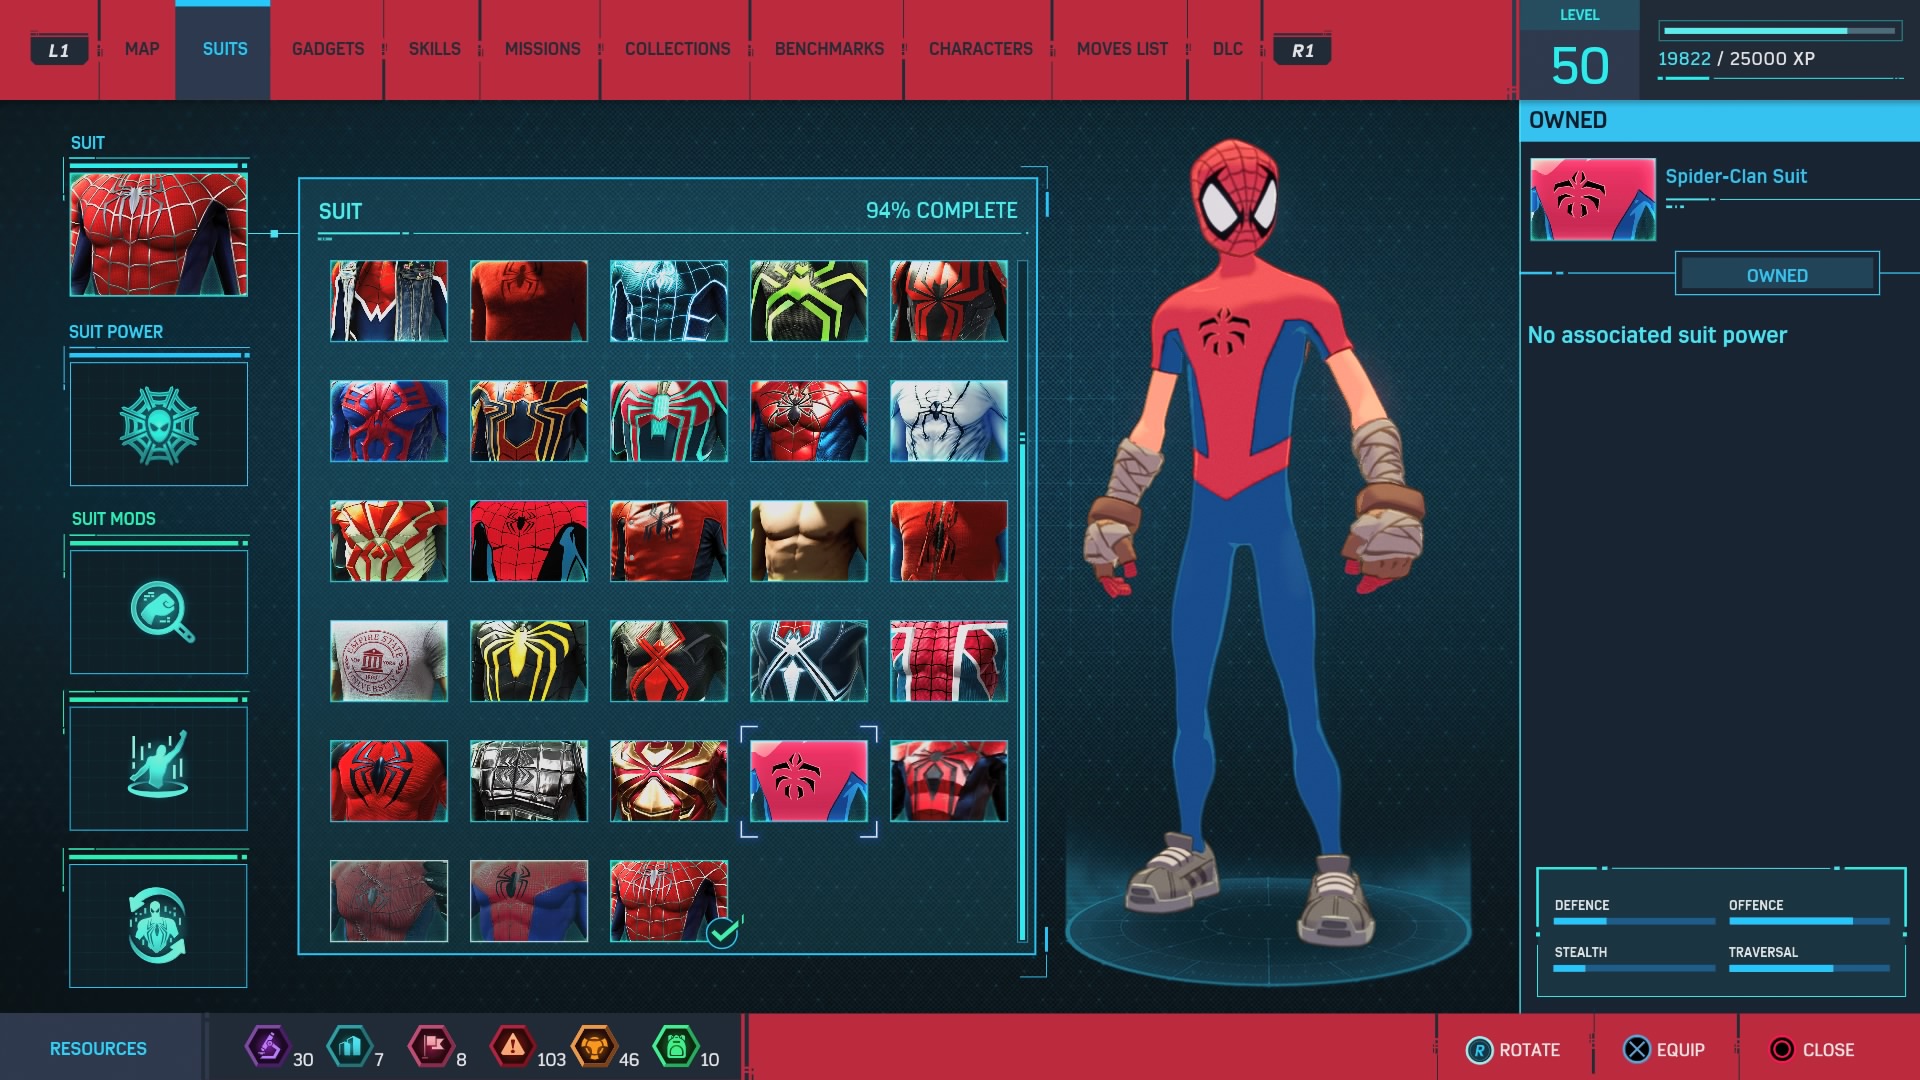Switch to the BENCHMARKS tab
This screenshot has height=1080, width=1920.
[829, 49]
